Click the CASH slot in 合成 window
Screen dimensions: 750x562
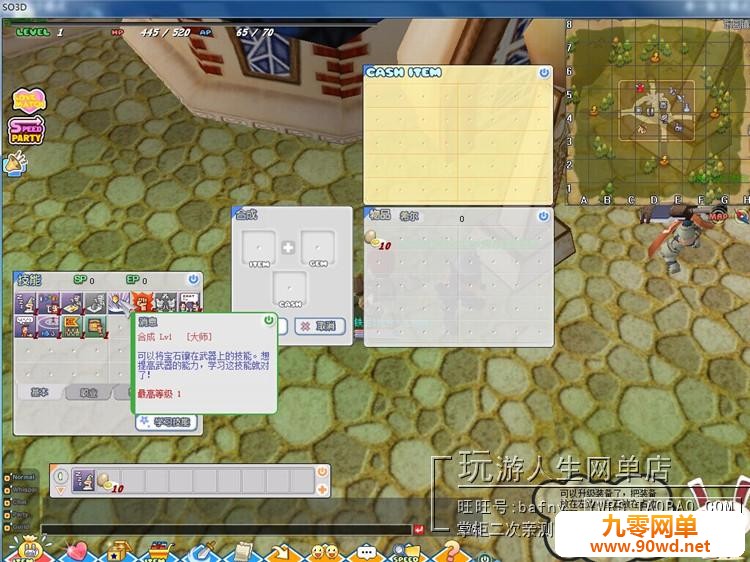click(289, 289)
